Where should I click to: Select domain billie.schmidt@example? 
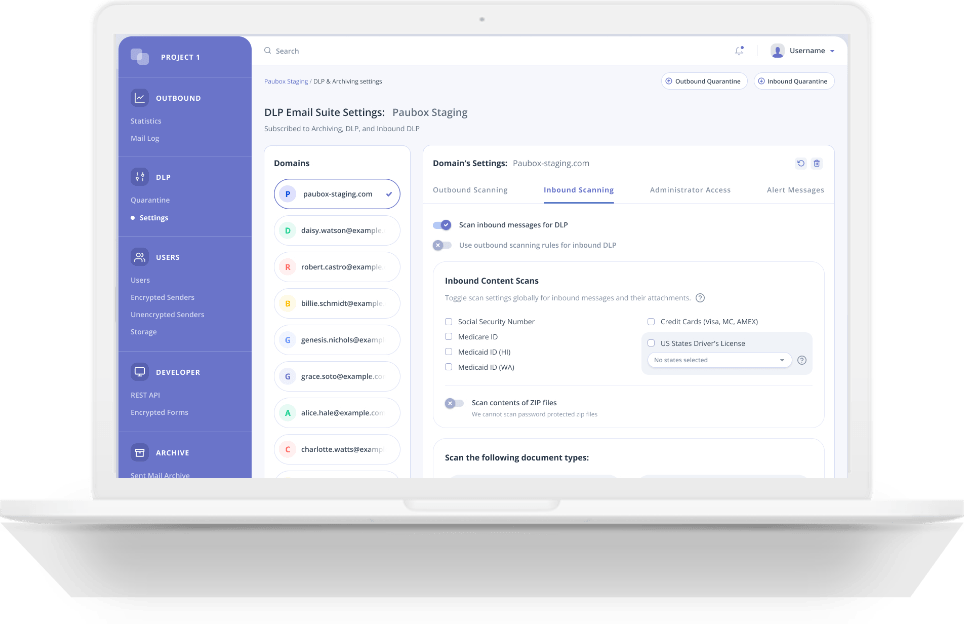[337, 303]
